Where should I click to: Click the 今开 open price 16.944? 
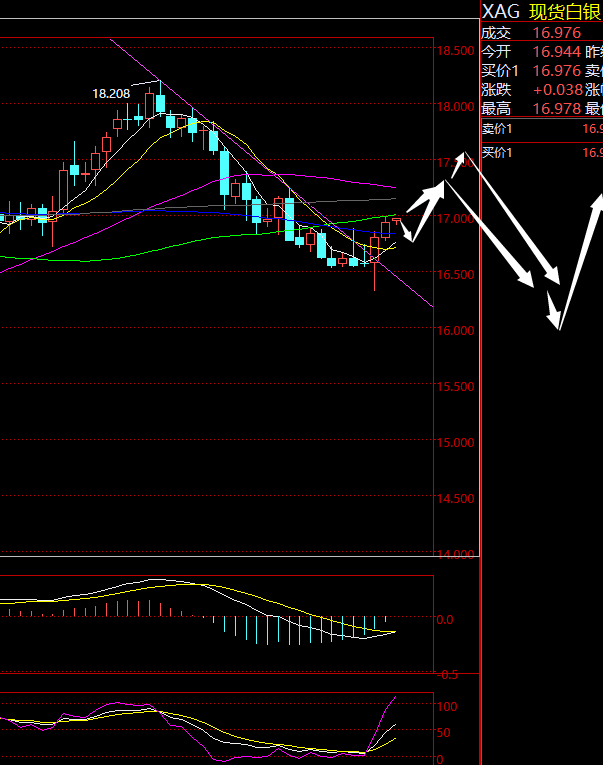[x=556, y=51]
